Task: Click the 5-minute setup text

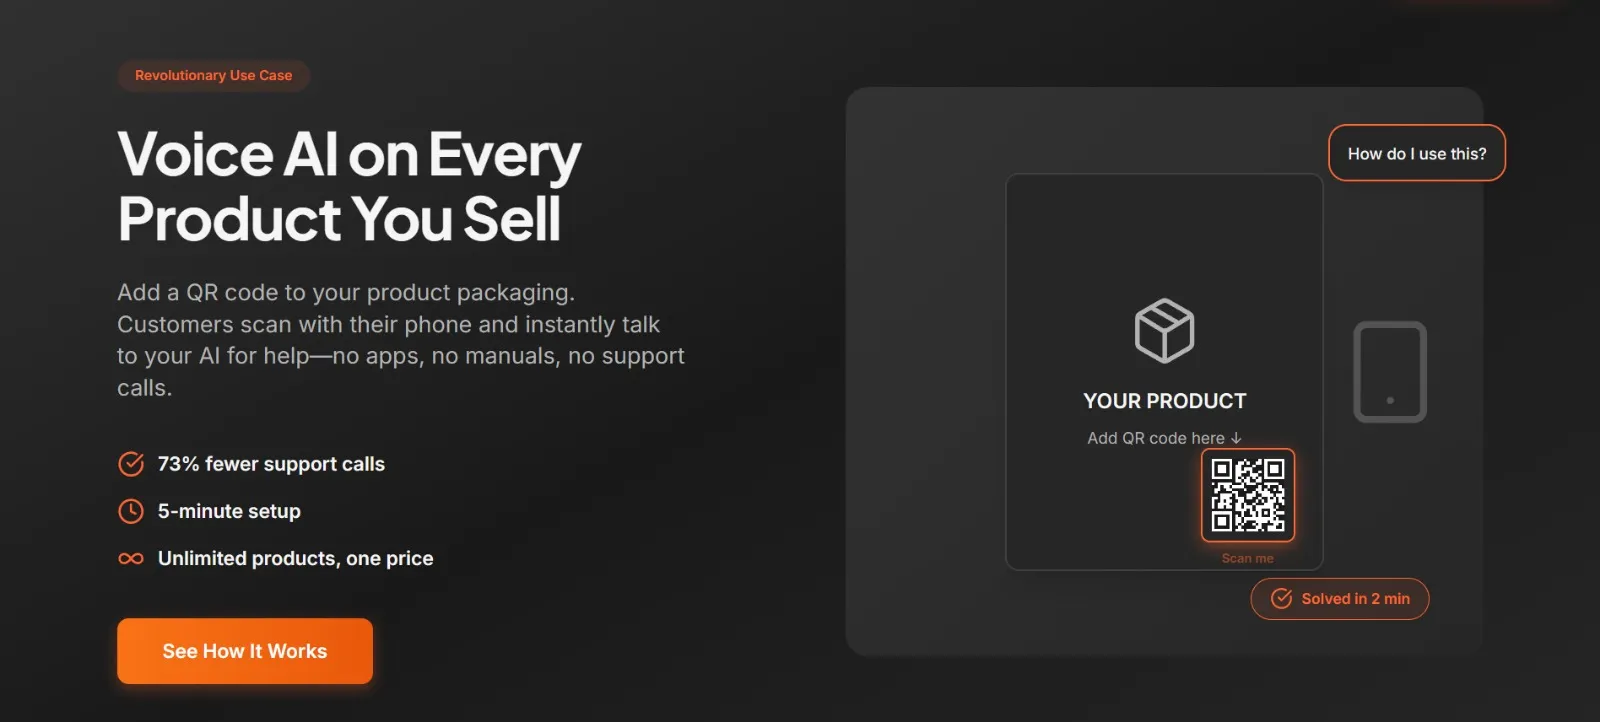Action: coord(229,511)
